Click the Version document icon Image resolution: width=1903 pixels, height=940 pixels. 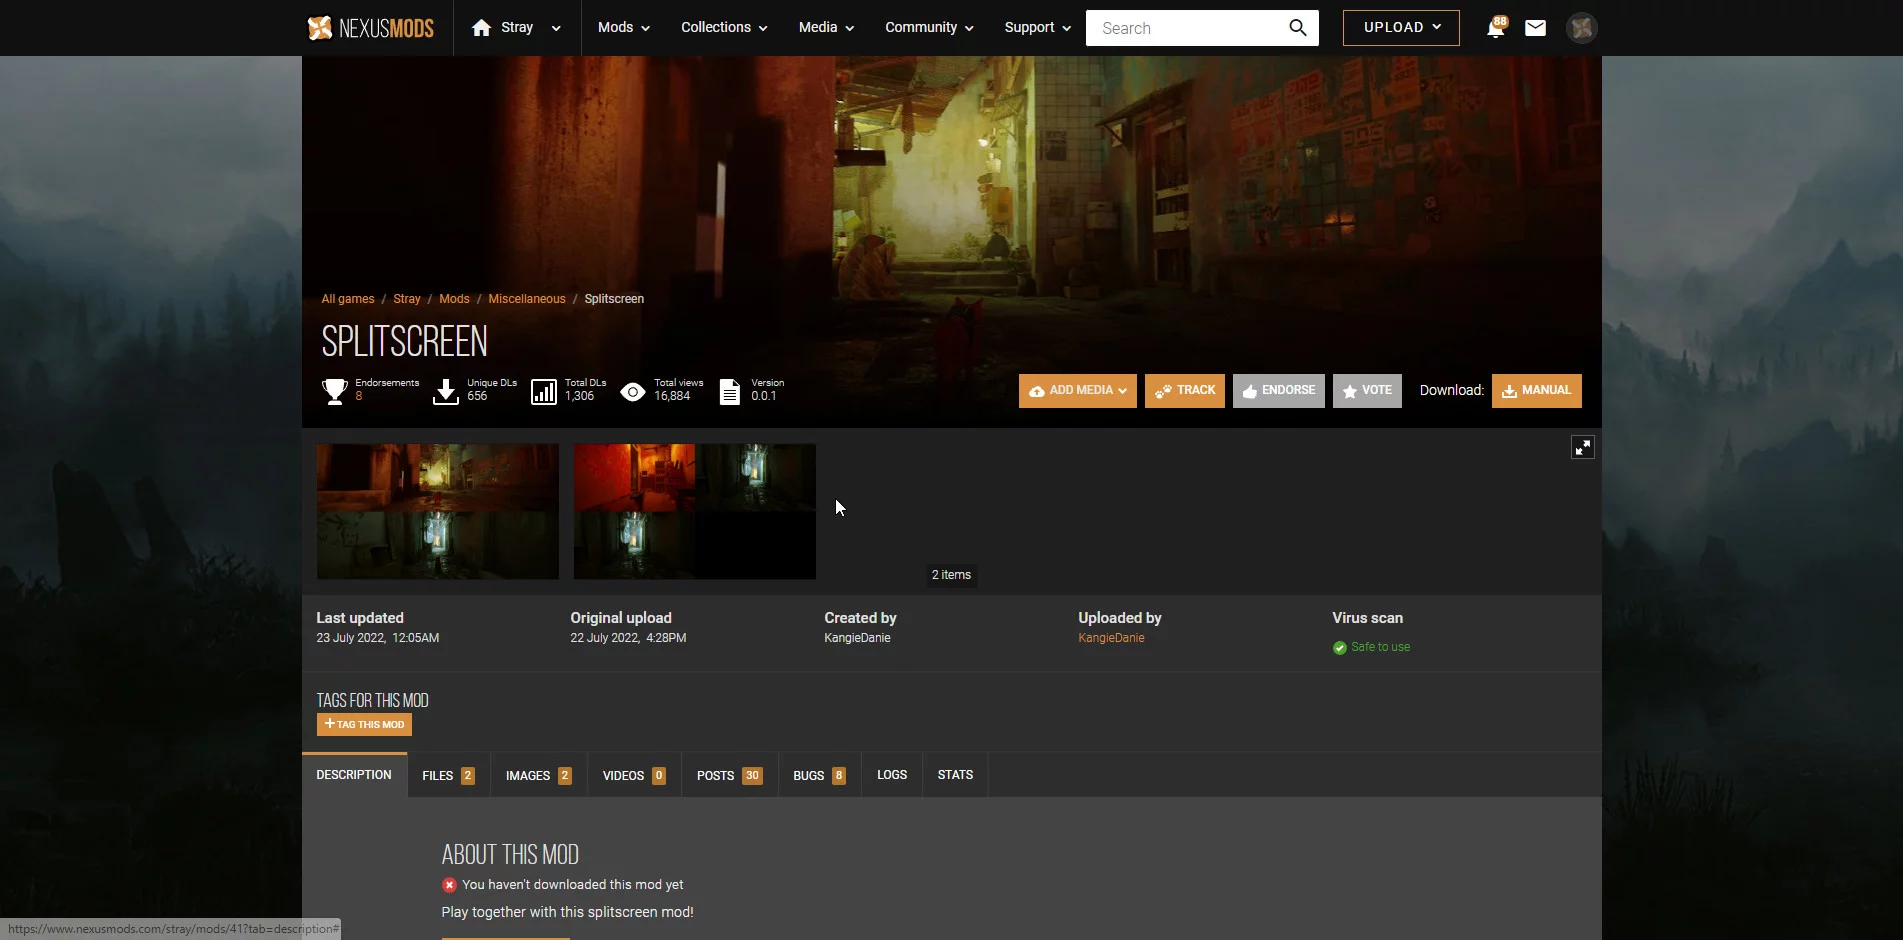(730, 391)
